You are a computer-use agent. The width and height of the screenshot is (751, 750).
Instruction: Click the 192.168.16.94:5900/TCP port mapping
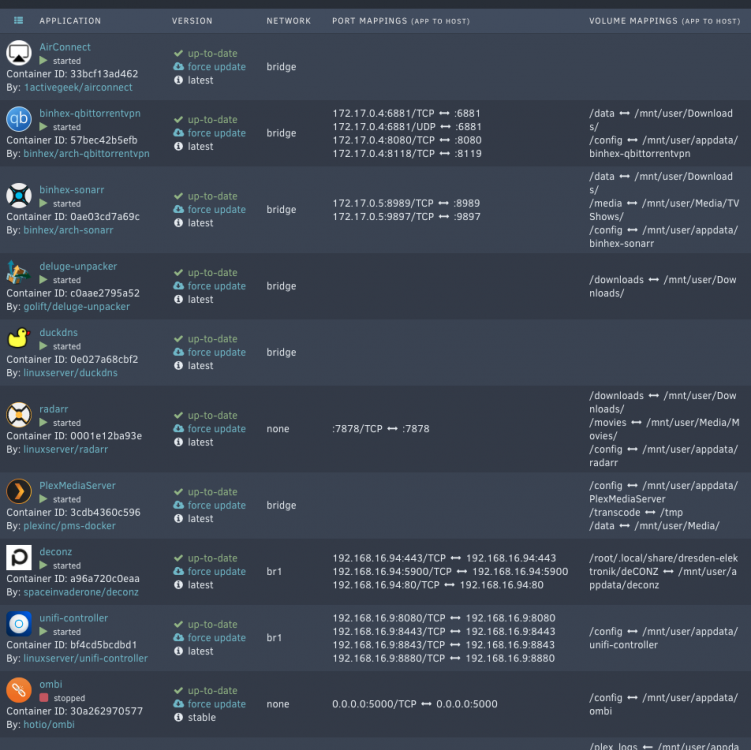click(450, 571)
